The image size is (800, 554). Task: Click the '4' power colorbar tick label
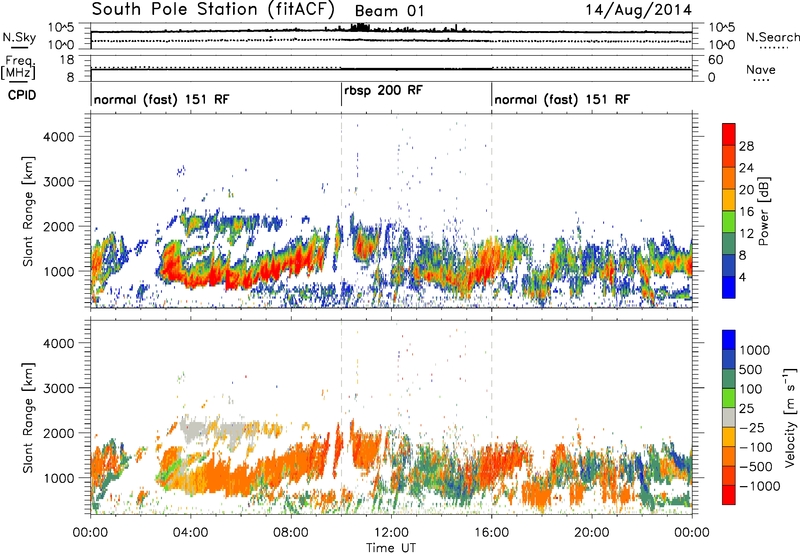pos(742,277)
